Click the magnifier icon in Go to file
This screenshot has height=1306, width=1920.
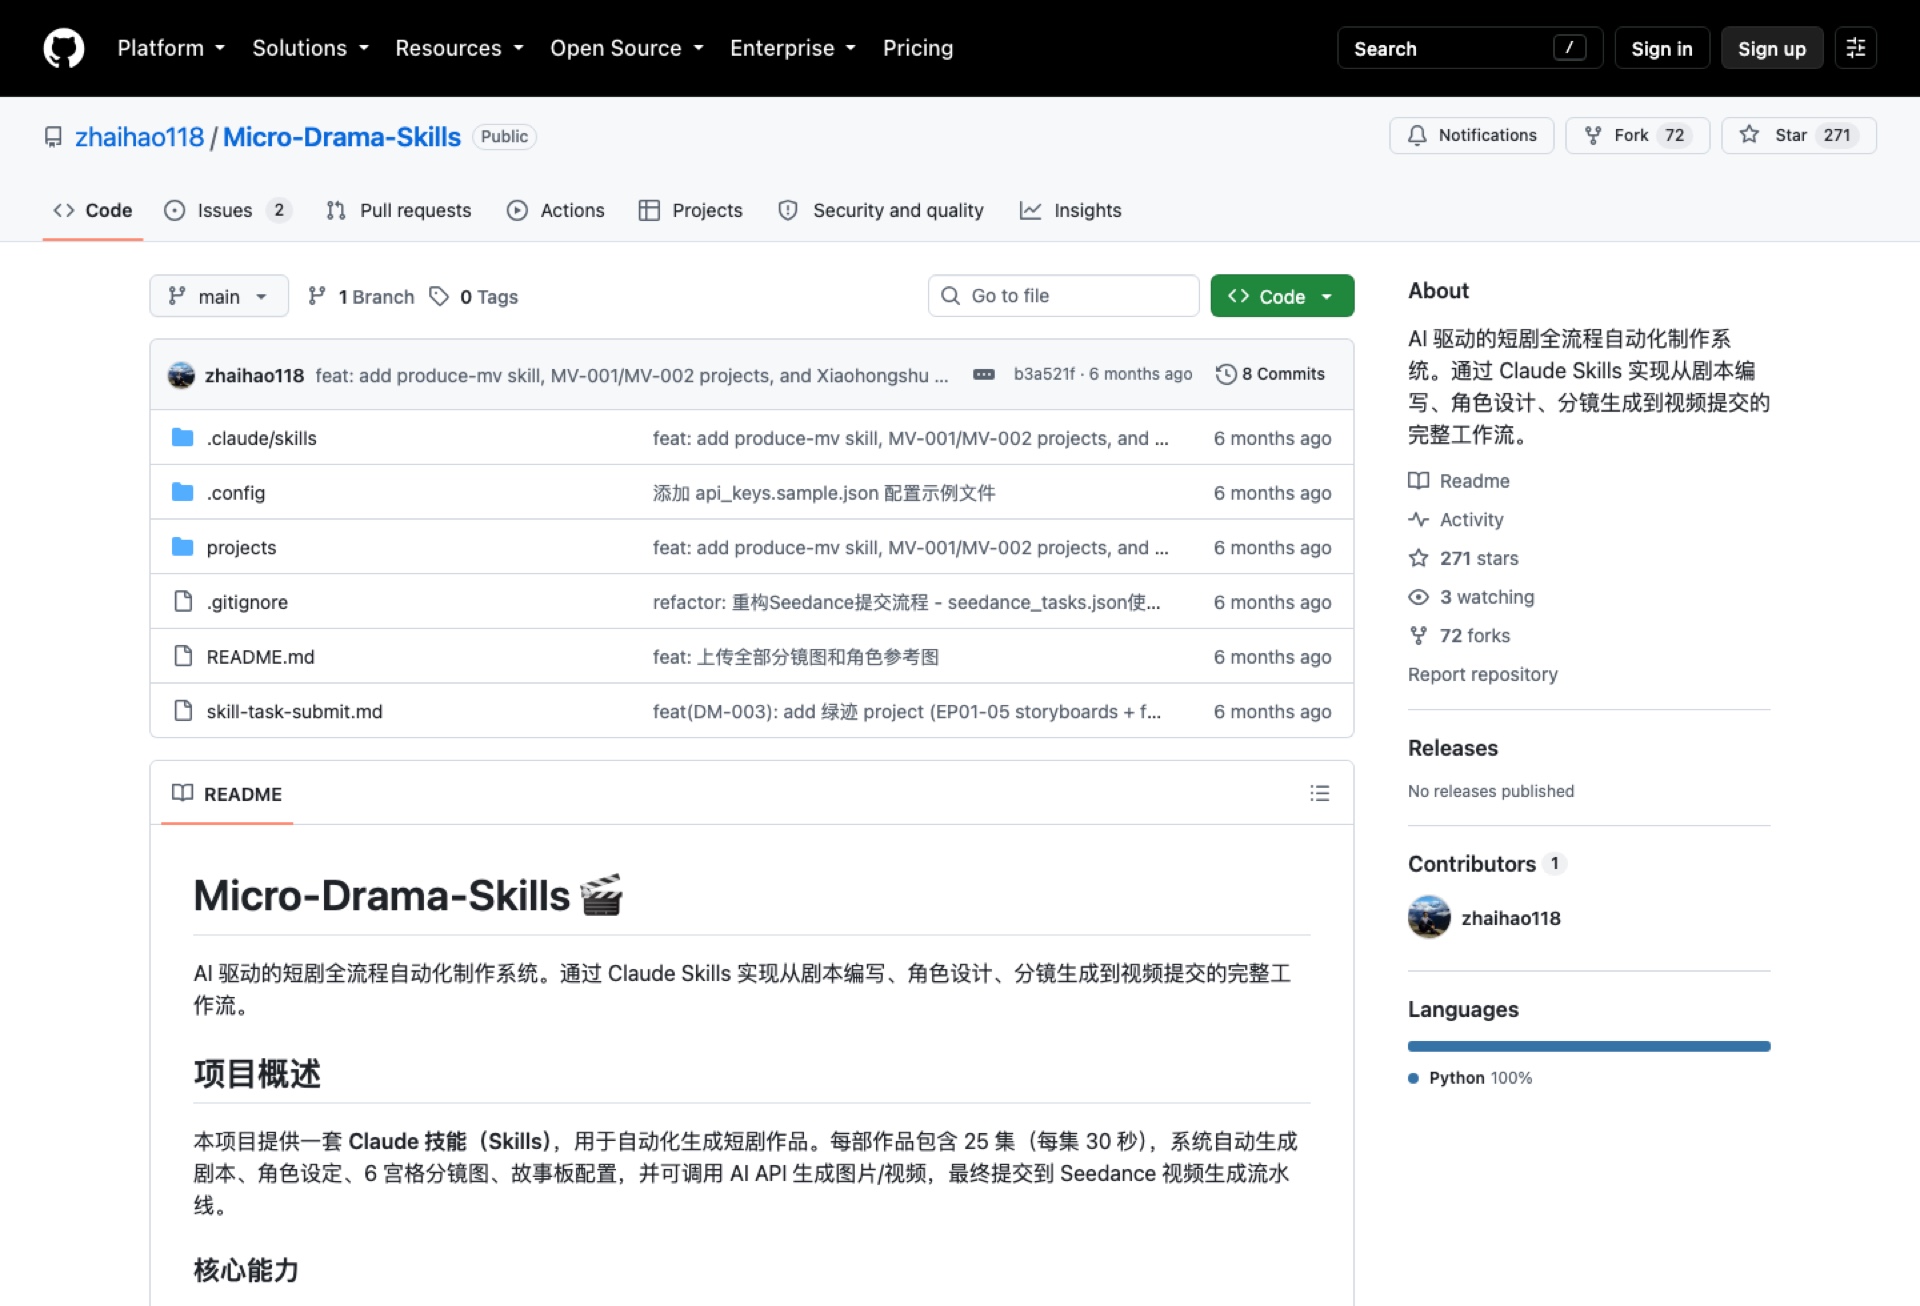(x=950, y=296)
